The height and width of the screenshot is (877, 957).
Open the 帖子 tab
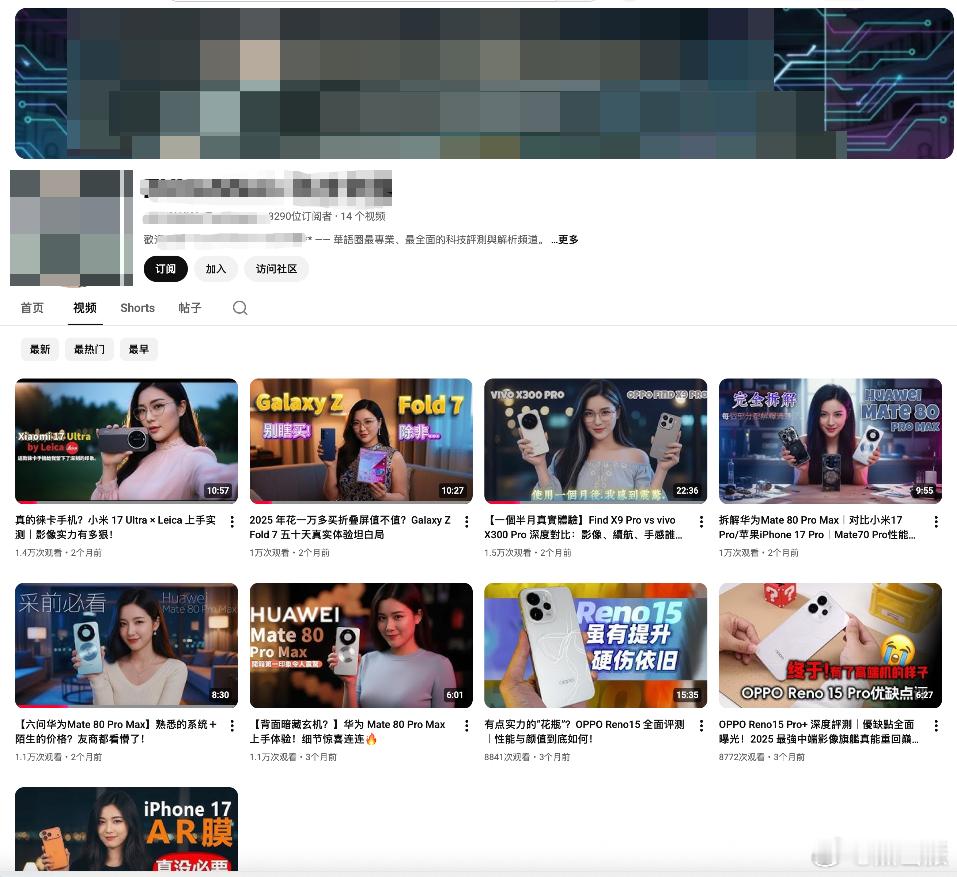[x=190, y=308]
